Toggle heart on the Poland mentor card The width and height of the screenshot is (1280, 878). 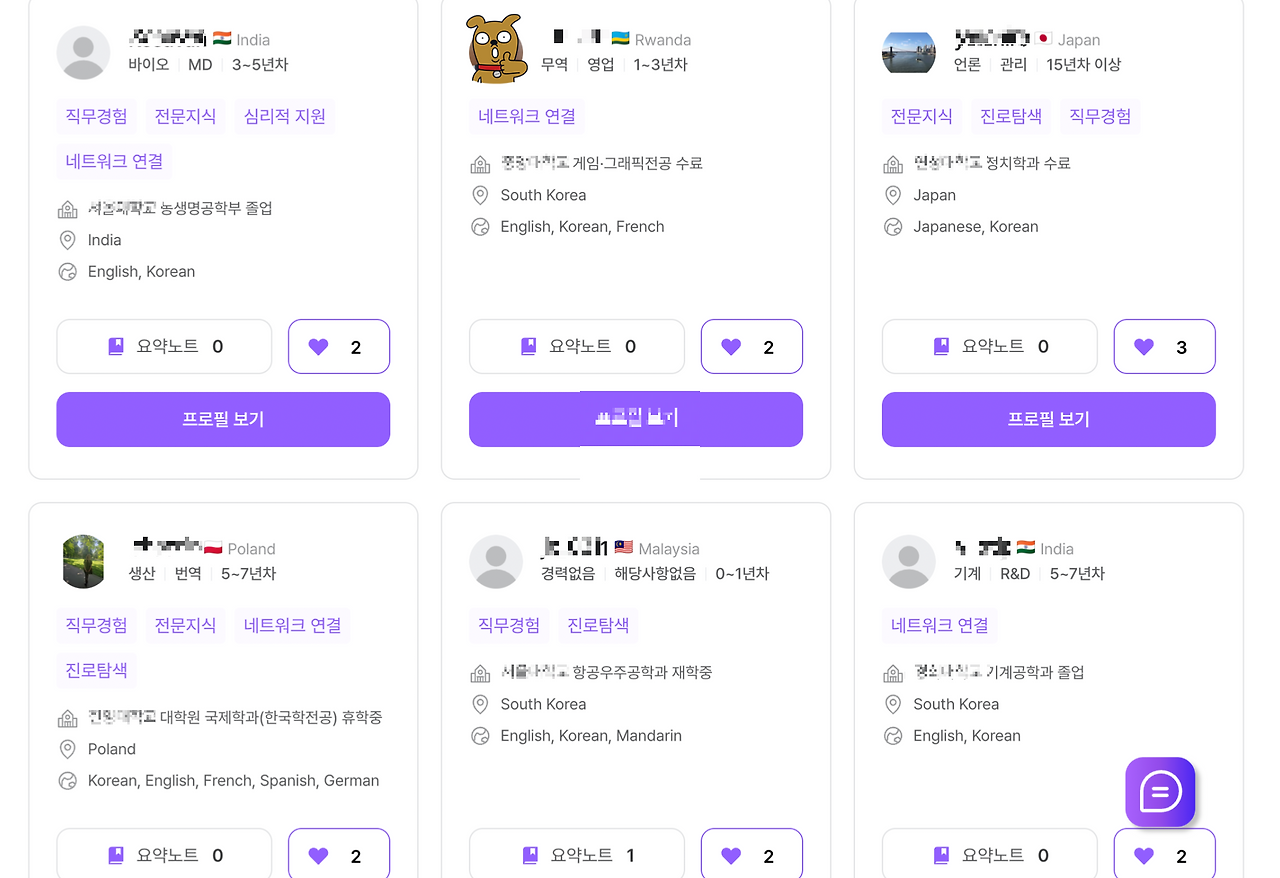(x=339, y=855)
